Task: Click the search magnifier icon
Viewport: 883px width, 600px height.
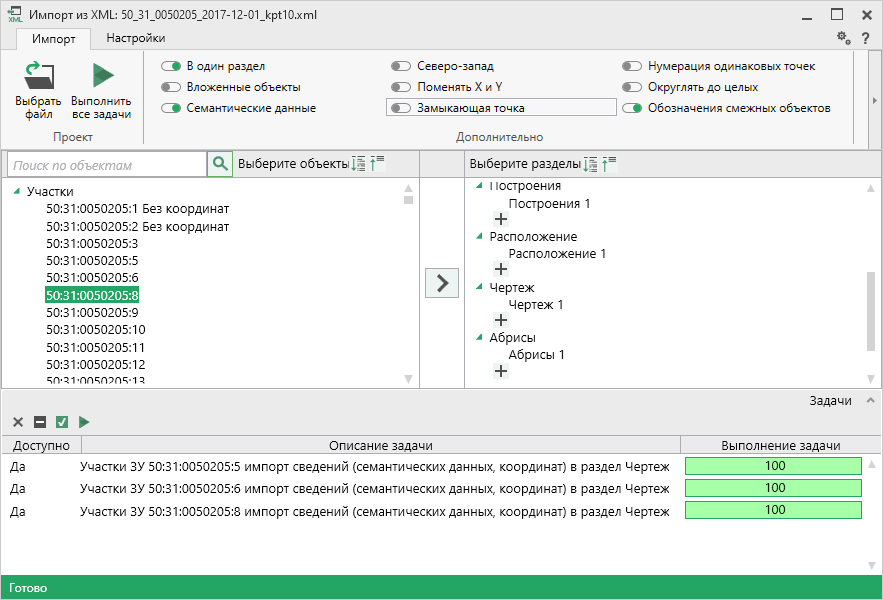Action: (220, 164)
